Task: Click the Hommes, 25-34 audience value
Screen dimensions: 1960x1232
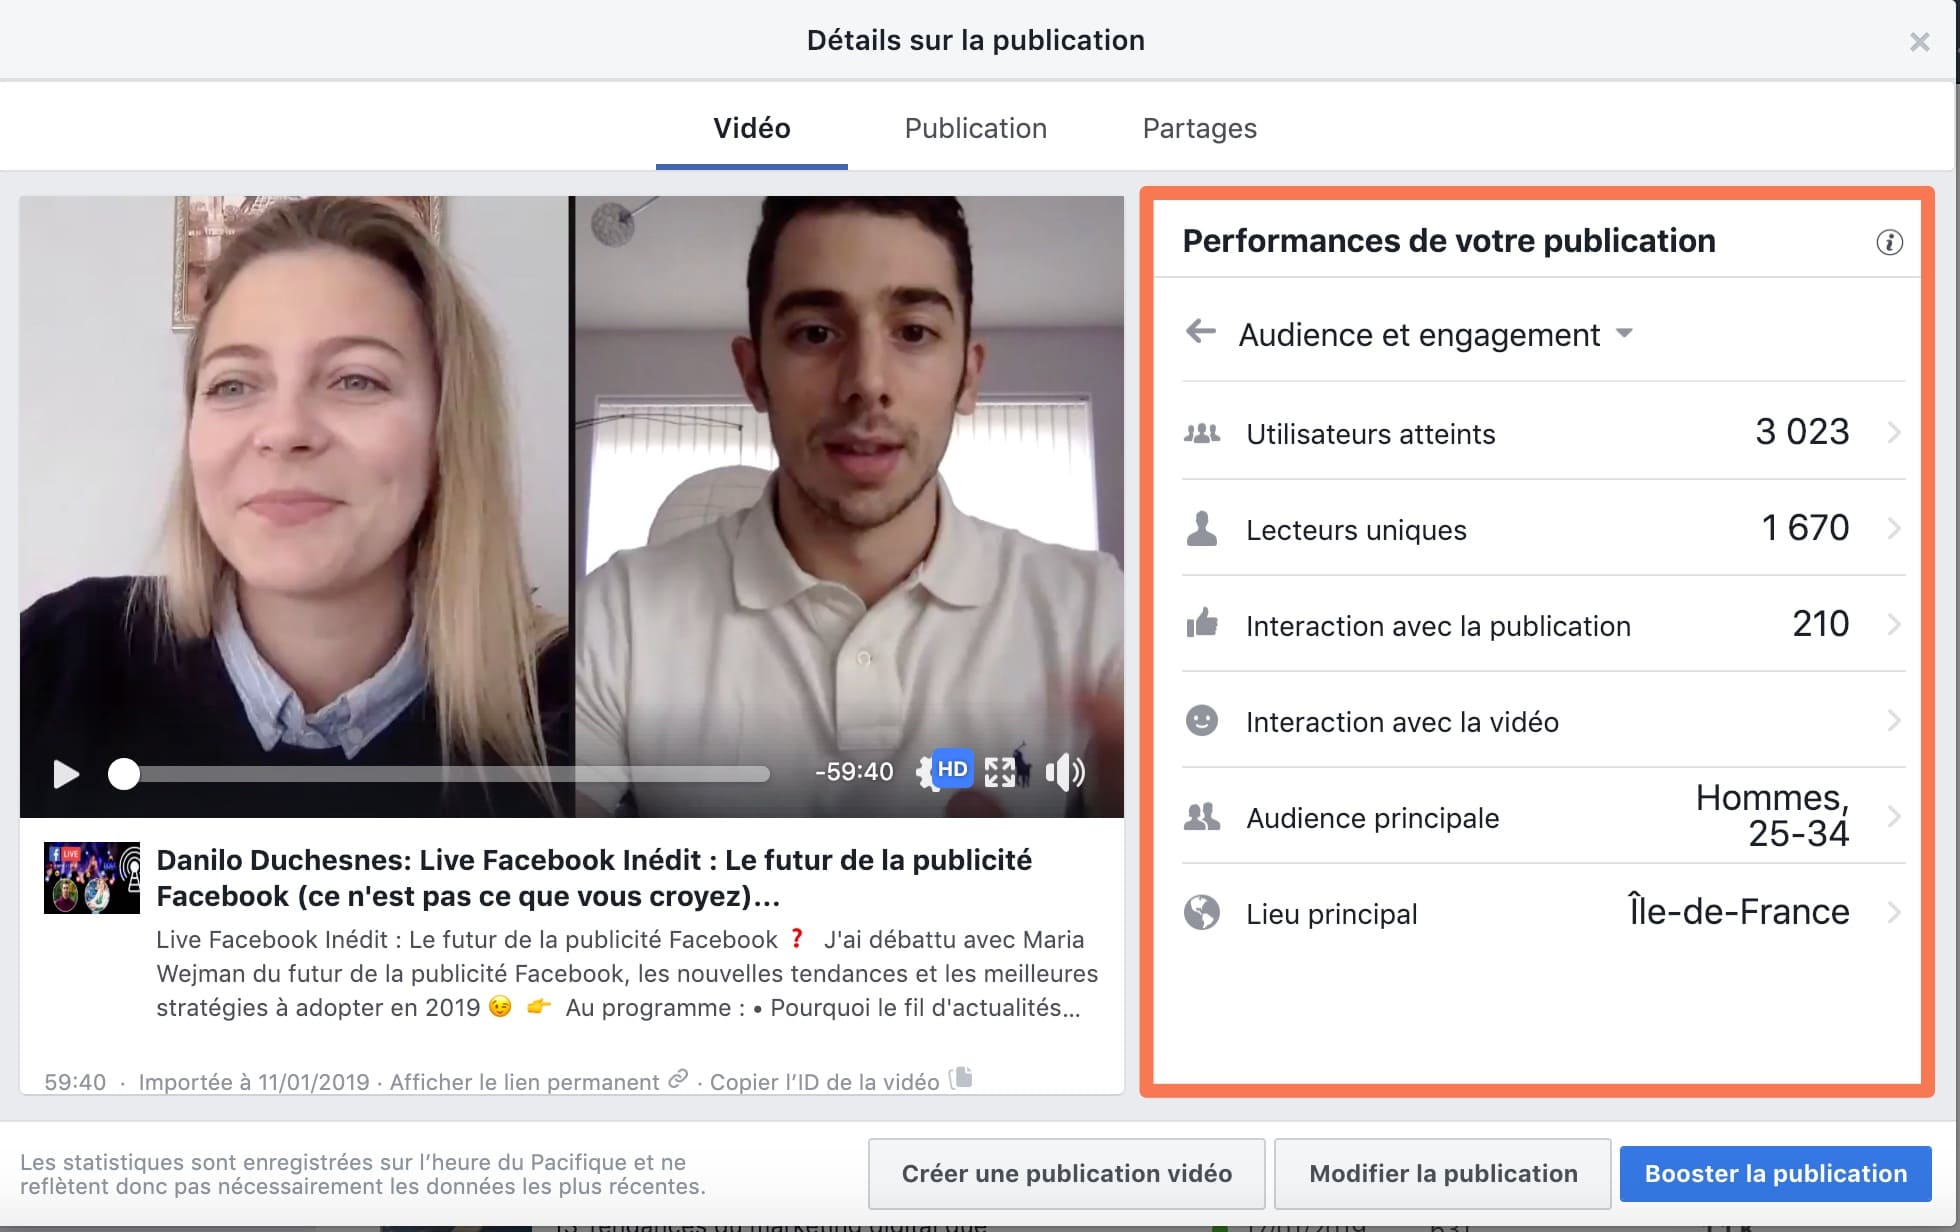Action: pos(1773,816)
